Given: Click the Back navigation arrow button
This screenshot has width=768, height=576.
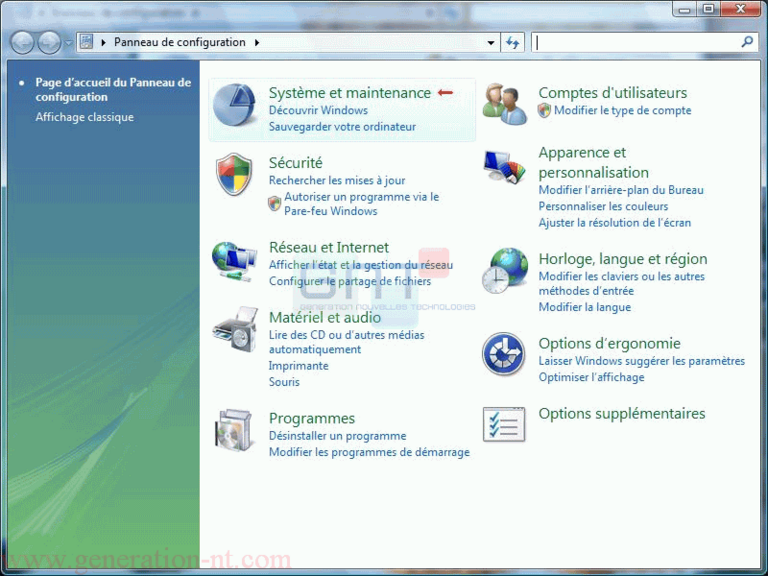Looking at the screenshot, I should pyautogui.click(x=22, y=43).
